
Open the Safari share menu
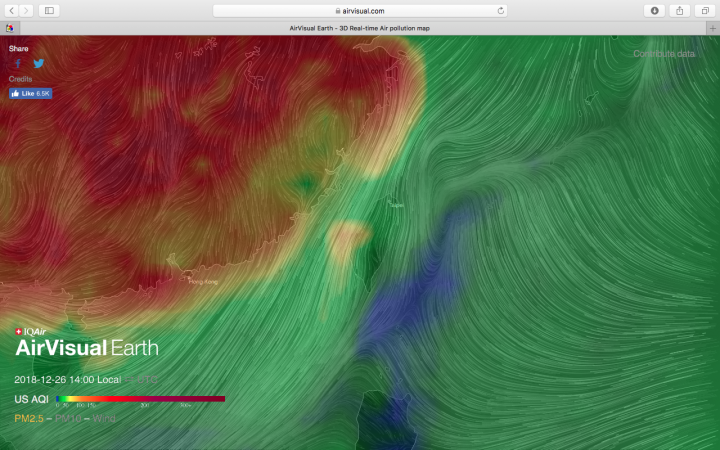click(x=680, y=11)
